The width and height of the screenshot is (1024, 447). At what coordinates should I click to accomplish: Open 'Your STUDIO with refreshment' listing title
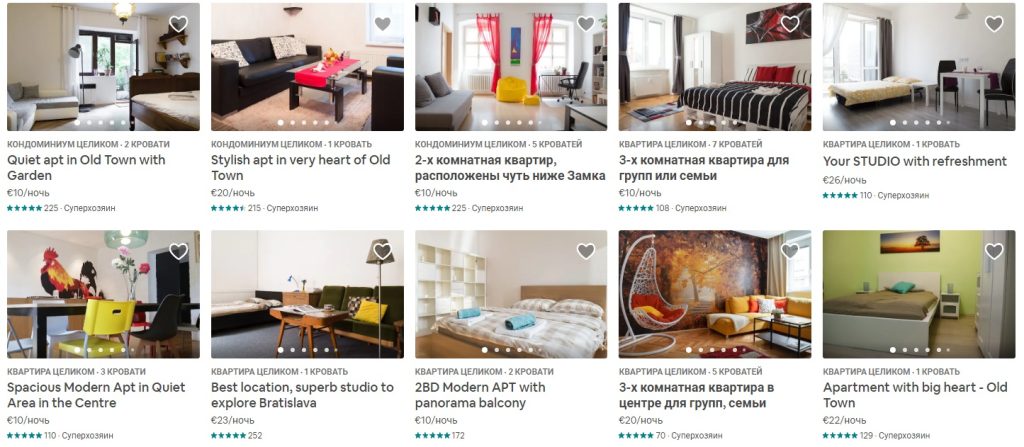point(914,161)
